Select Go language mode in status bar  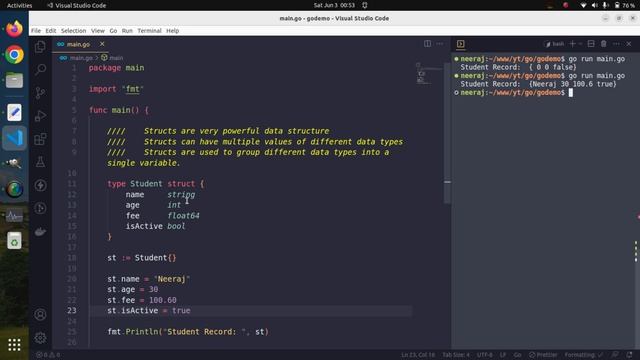[517, 355]
